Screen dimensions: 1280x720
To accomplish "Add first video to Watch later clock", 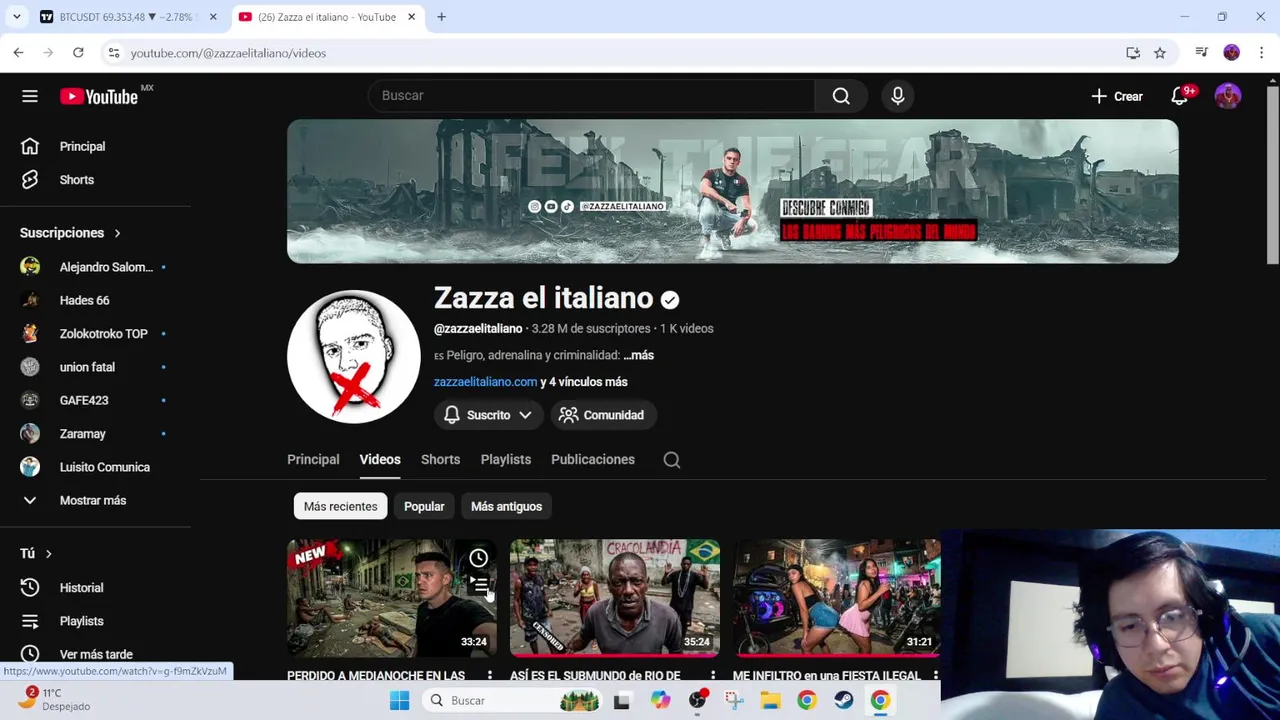I will [479, 558].
